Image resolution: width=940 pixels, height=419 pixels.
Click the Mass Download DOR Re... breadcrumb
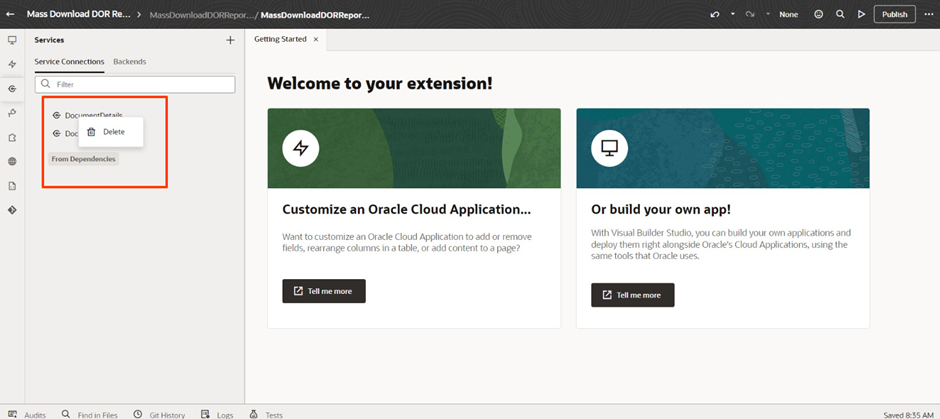pyautogui.click(x=79, y=14)
